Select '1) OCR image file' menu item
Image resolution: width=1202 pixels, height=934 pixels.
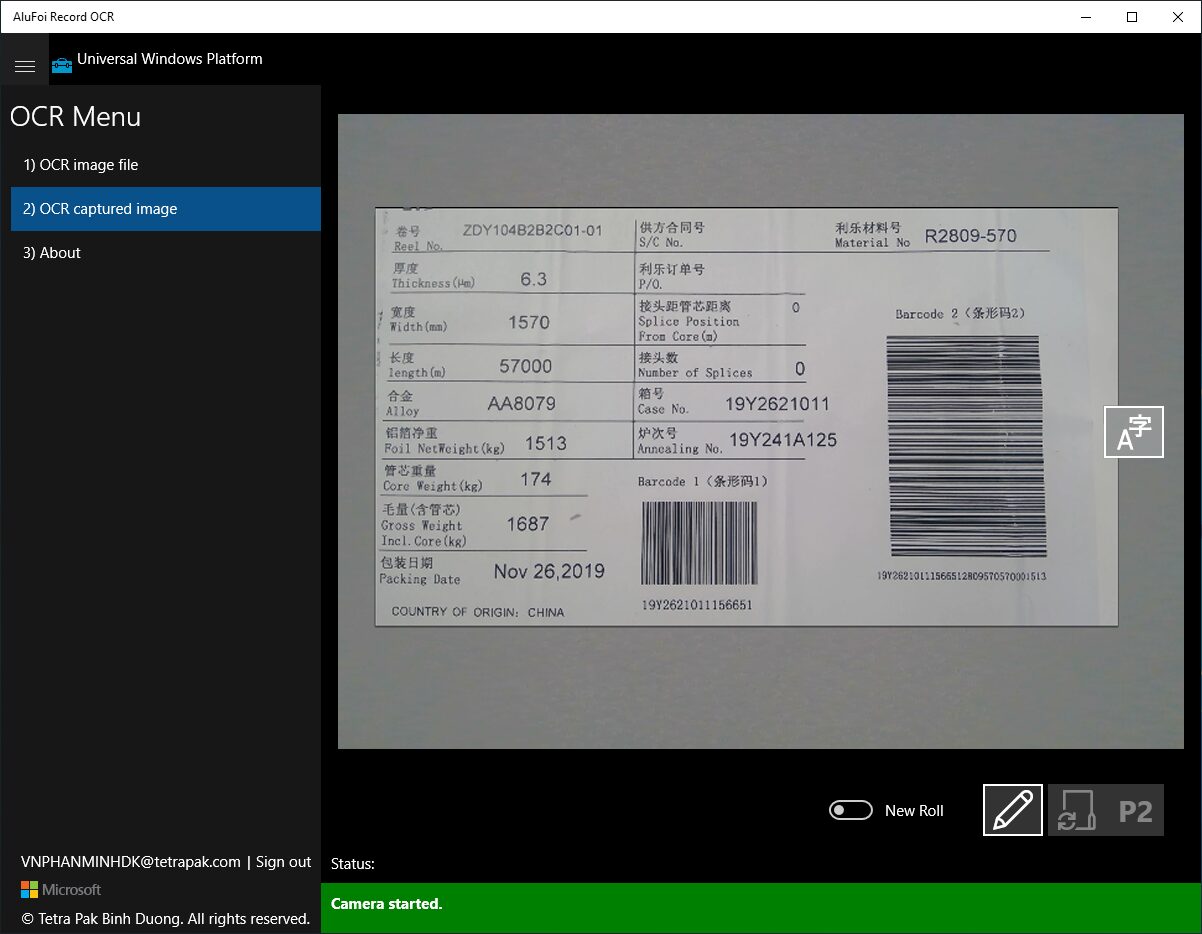pyautogui.click(x=166, y=165)
